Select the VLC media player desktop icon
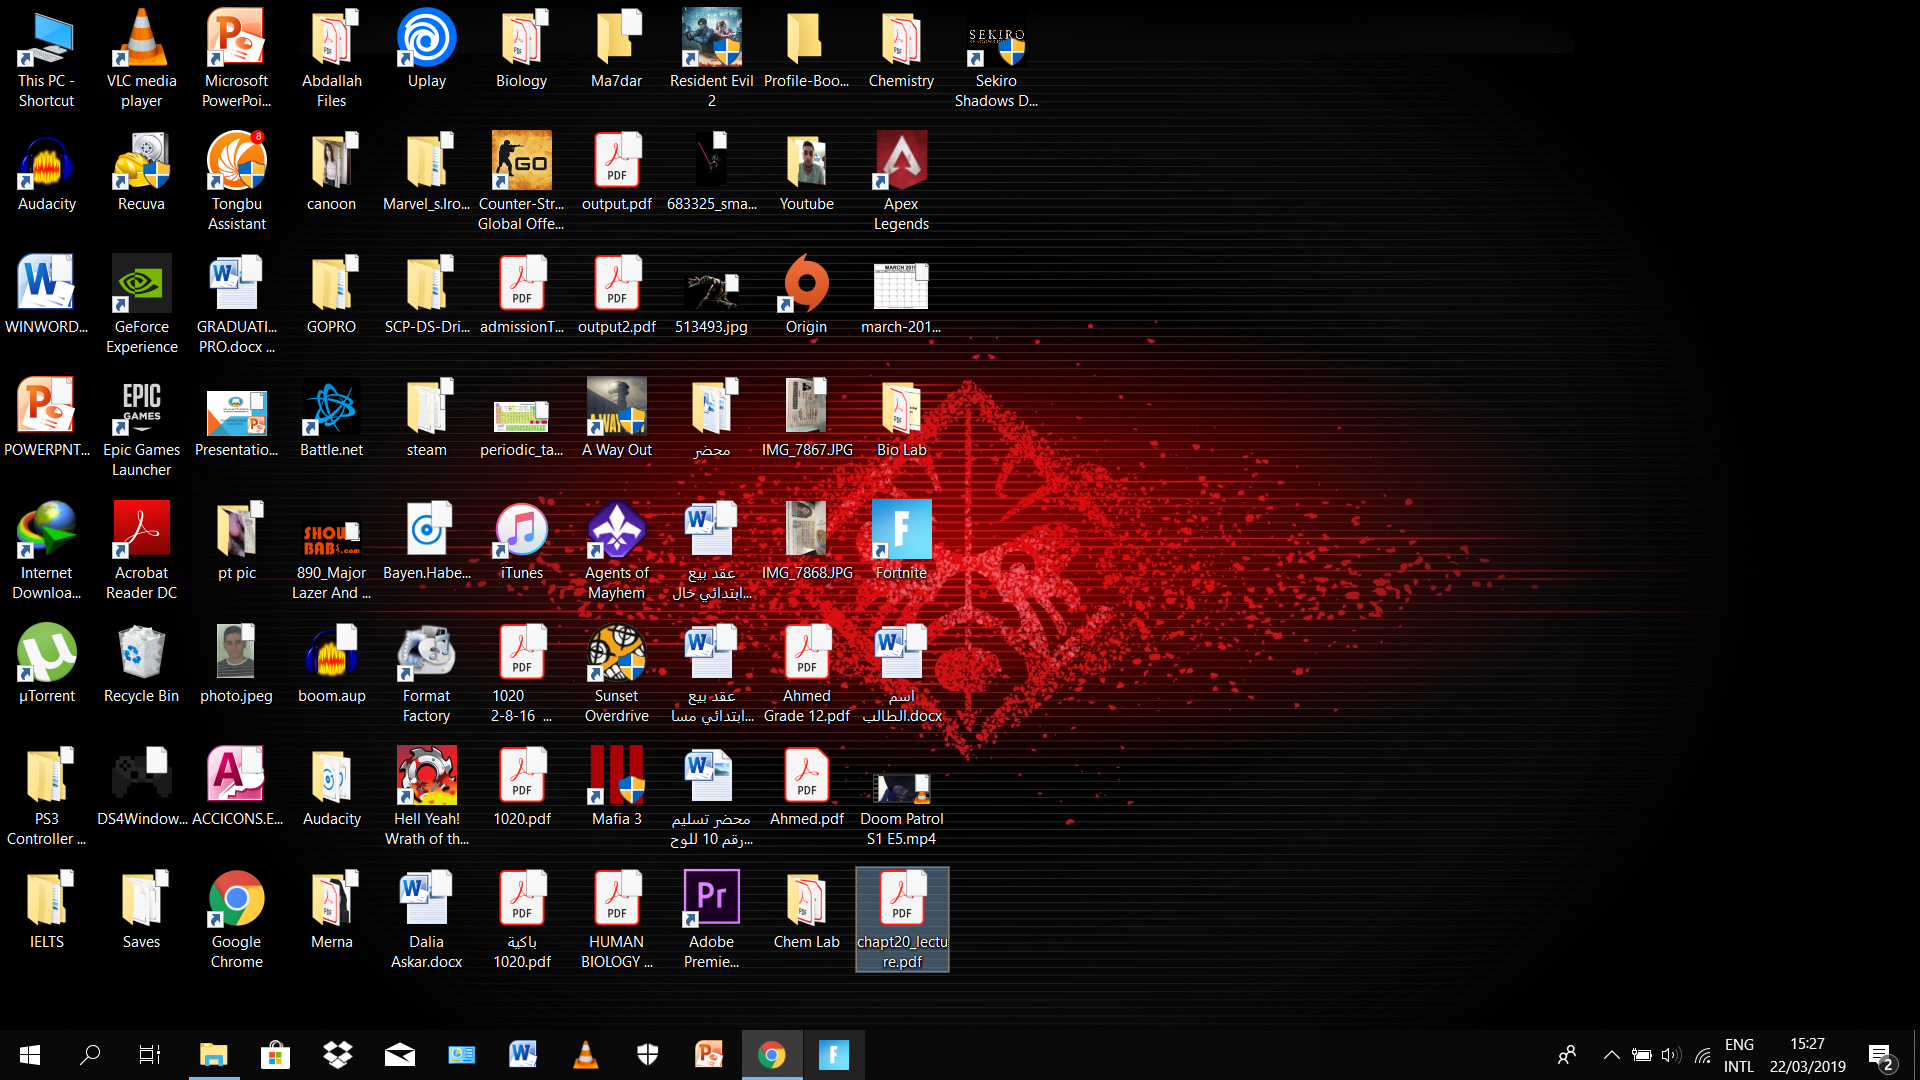The height and width of the screenshot is (1080, 1920). click(141, 40)
